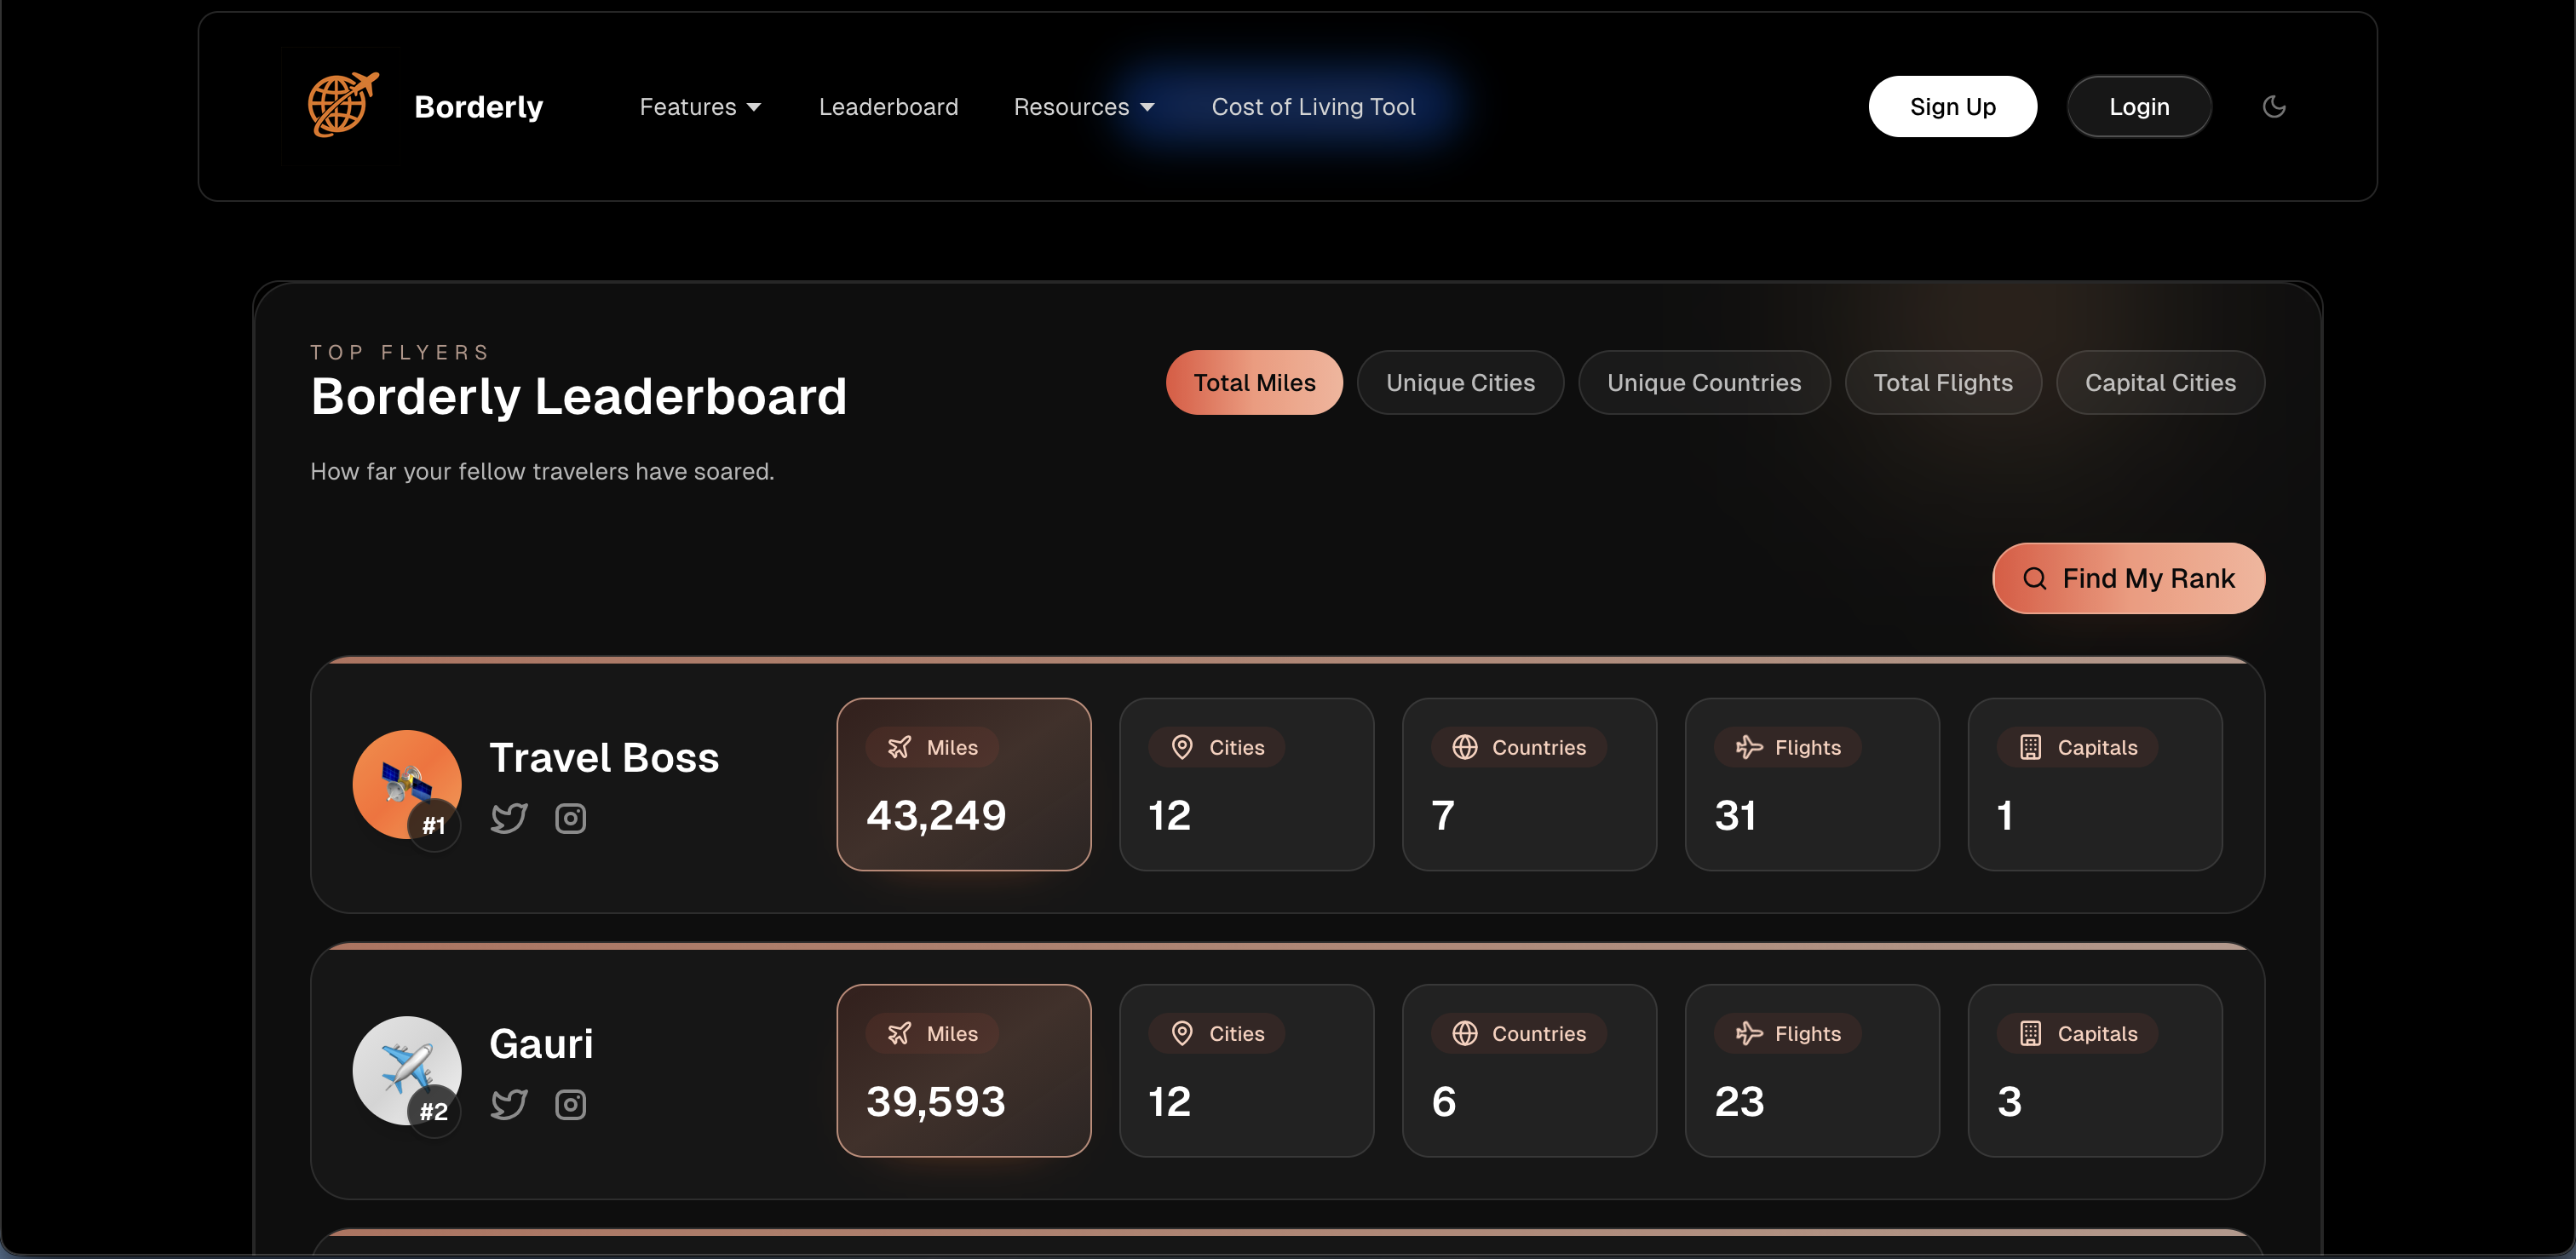
Task: Open Travel Boss's Instagram profile icon
Action: tap(570, 818)
